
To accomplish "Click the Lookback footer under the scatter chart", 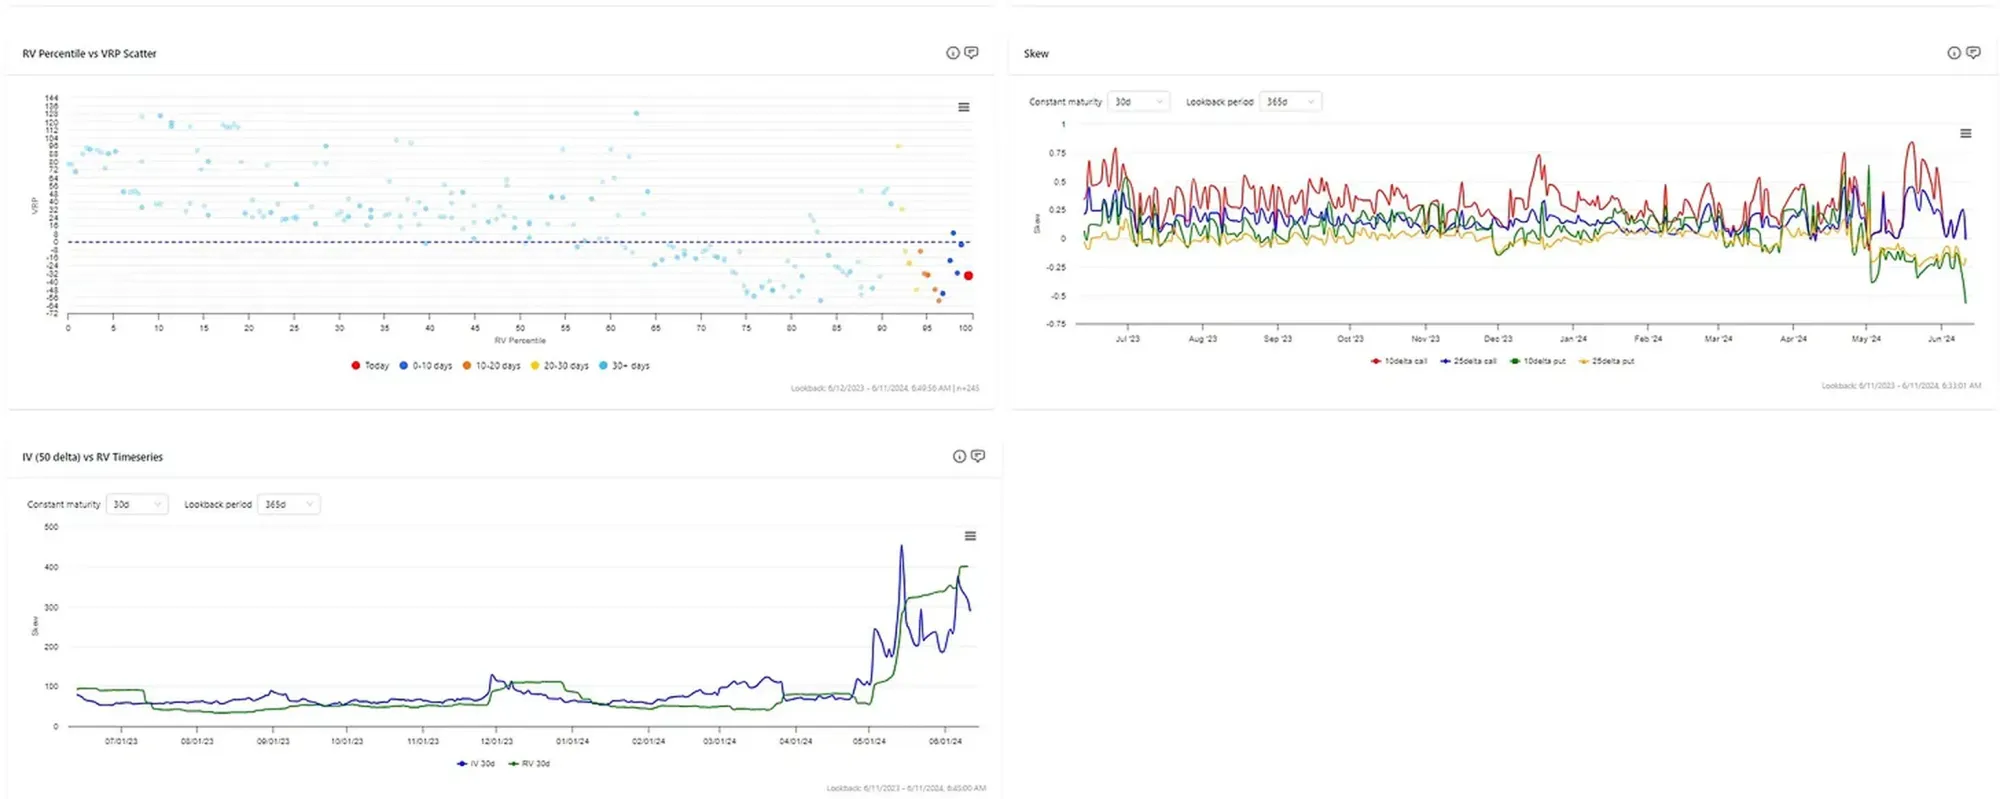I will coord(885,388).
